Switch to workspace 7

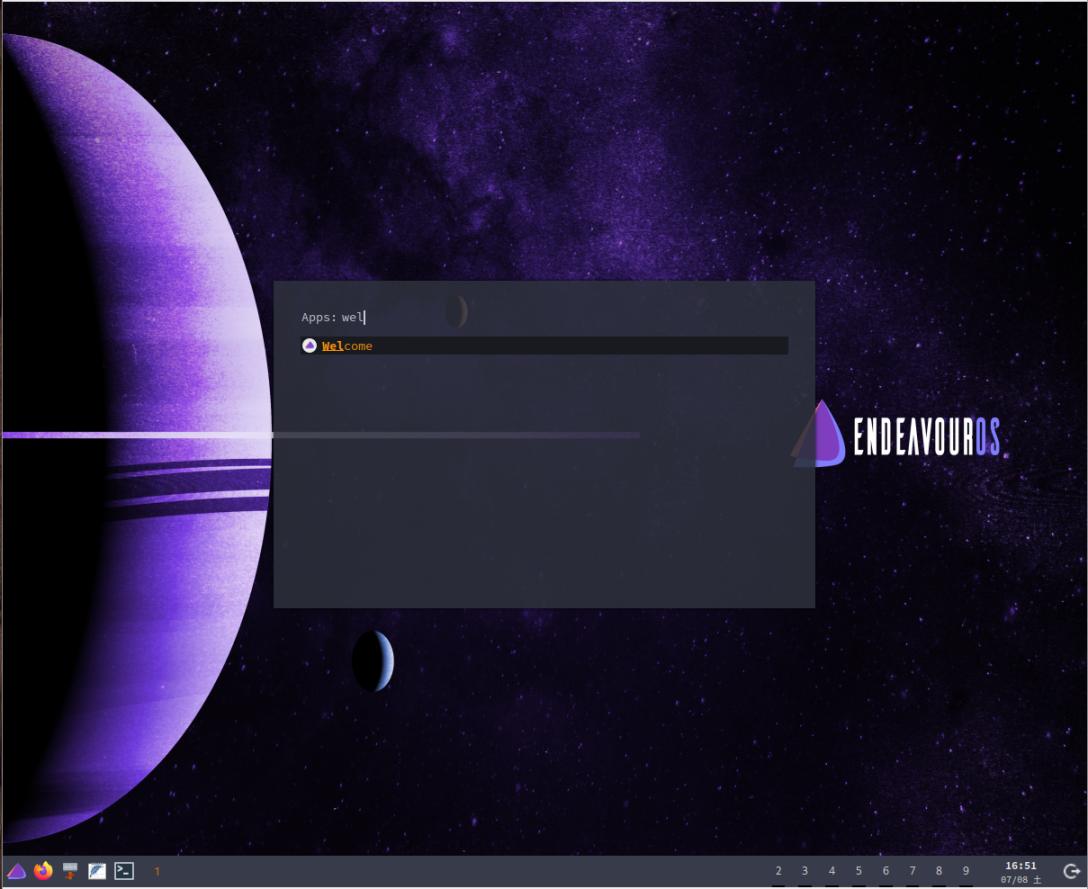912,871
